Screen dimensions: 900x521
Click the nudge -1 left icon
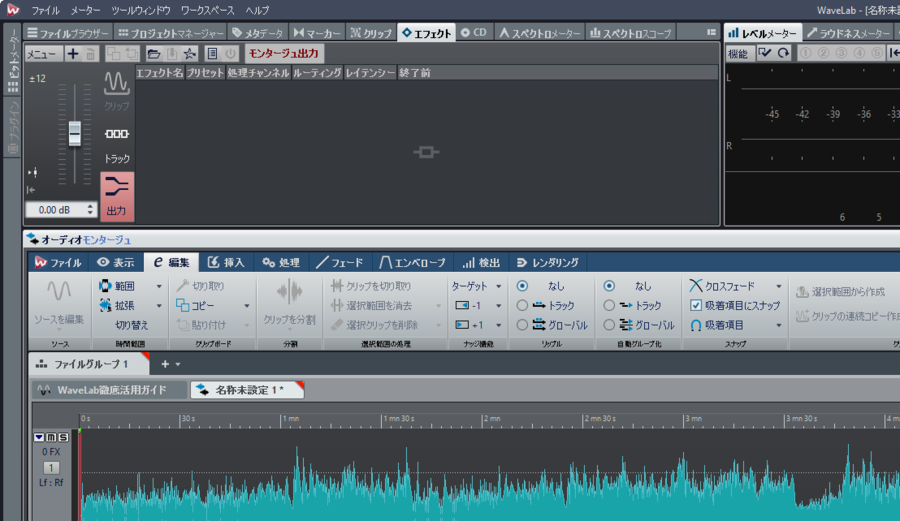462,305
